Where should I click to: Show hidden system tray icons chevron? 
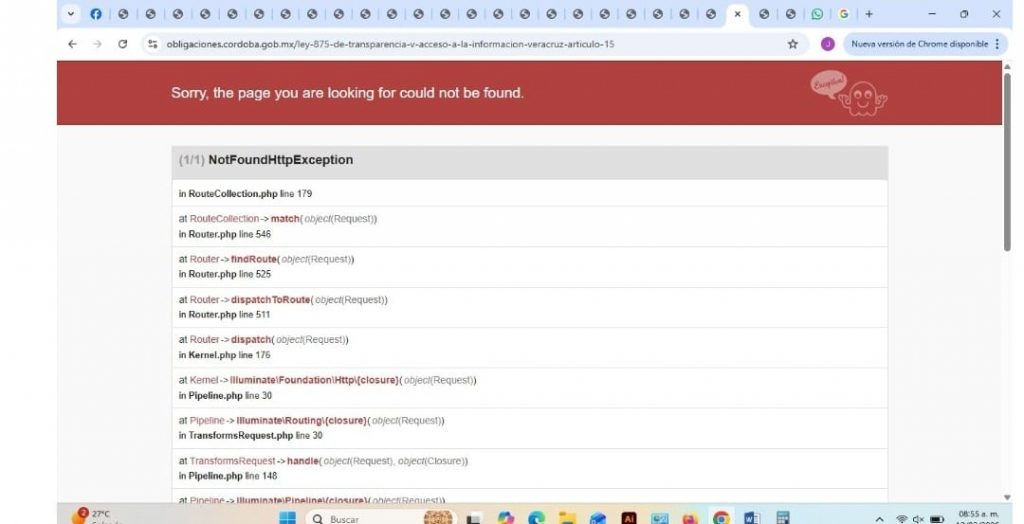coord(879,519)
